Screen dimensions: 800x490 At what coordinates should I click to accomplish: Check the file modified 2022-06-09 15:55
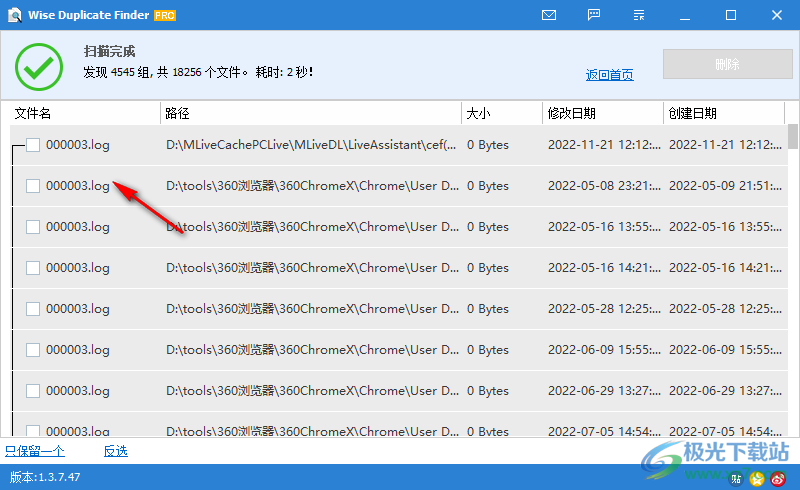click(33, 350)
